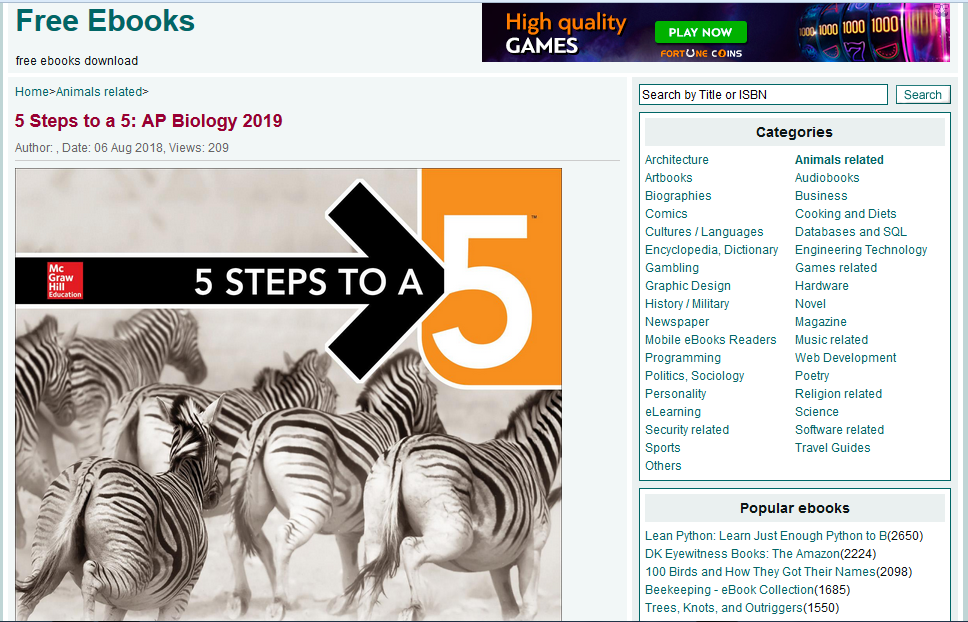Open the Politics, Sociology category

click(x=695, y=375)
